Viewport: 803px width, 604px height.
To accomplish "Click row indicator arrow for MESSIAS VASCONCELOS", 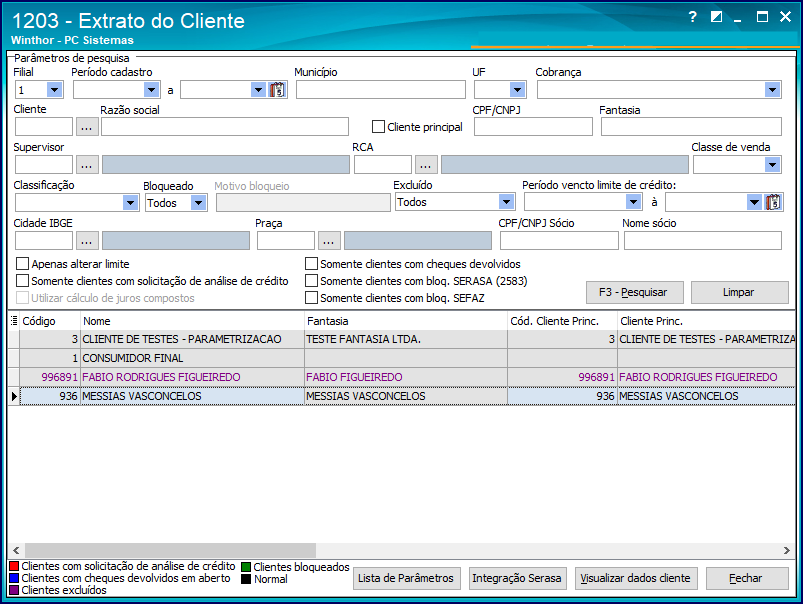I will click(x=14, y=396).
